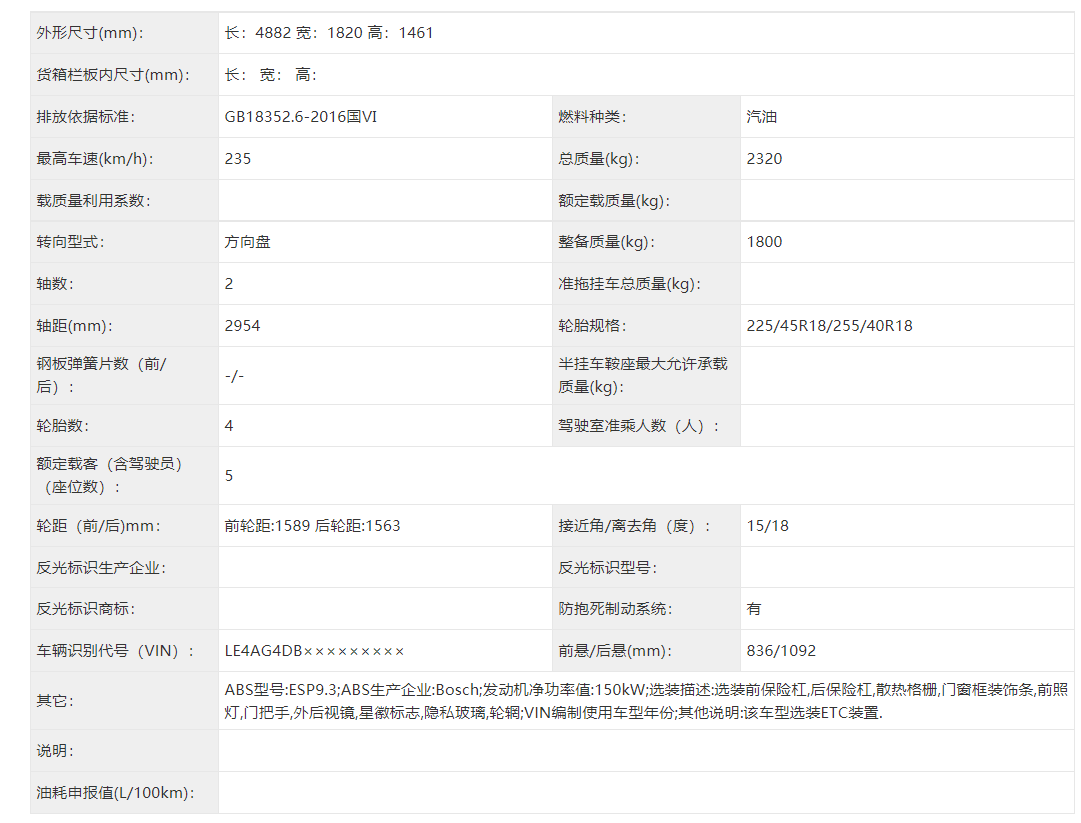
Task: Select the approach/departure angle value 15/18
Action: [x=767, y=526]
